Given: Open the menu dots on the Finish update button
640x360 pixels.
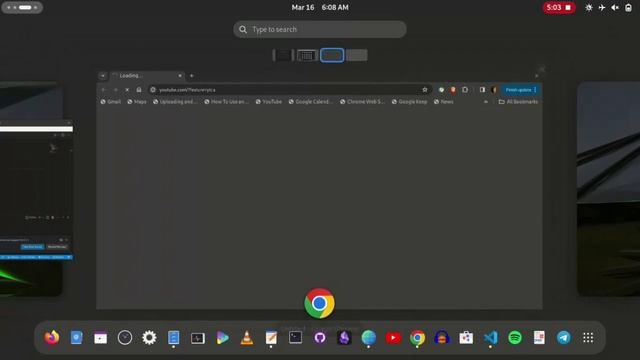Looking at the screenshot, I should [535, 90].
